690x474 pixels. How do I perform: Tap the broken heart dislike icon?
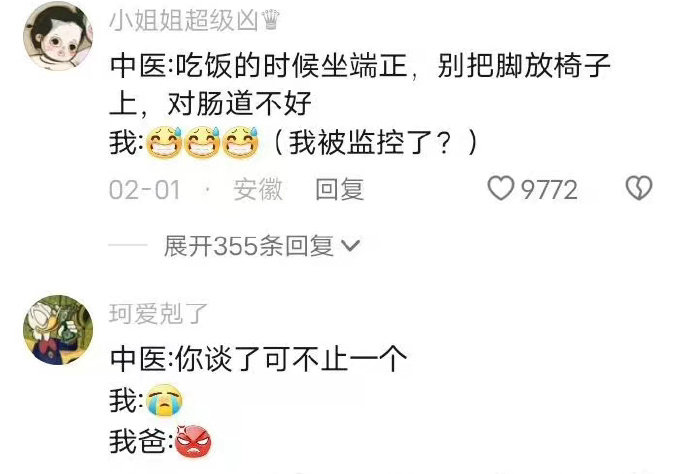tap(639, 188)
